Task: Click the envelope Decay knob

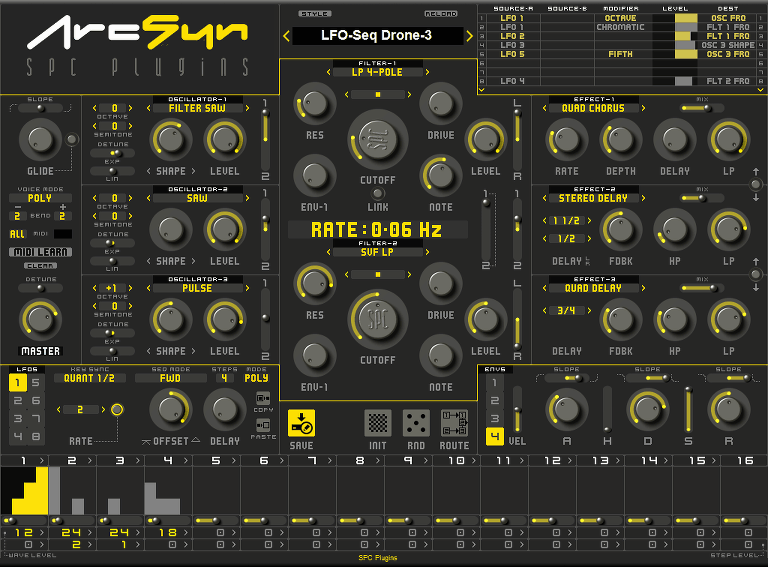Action: [648, 409]
